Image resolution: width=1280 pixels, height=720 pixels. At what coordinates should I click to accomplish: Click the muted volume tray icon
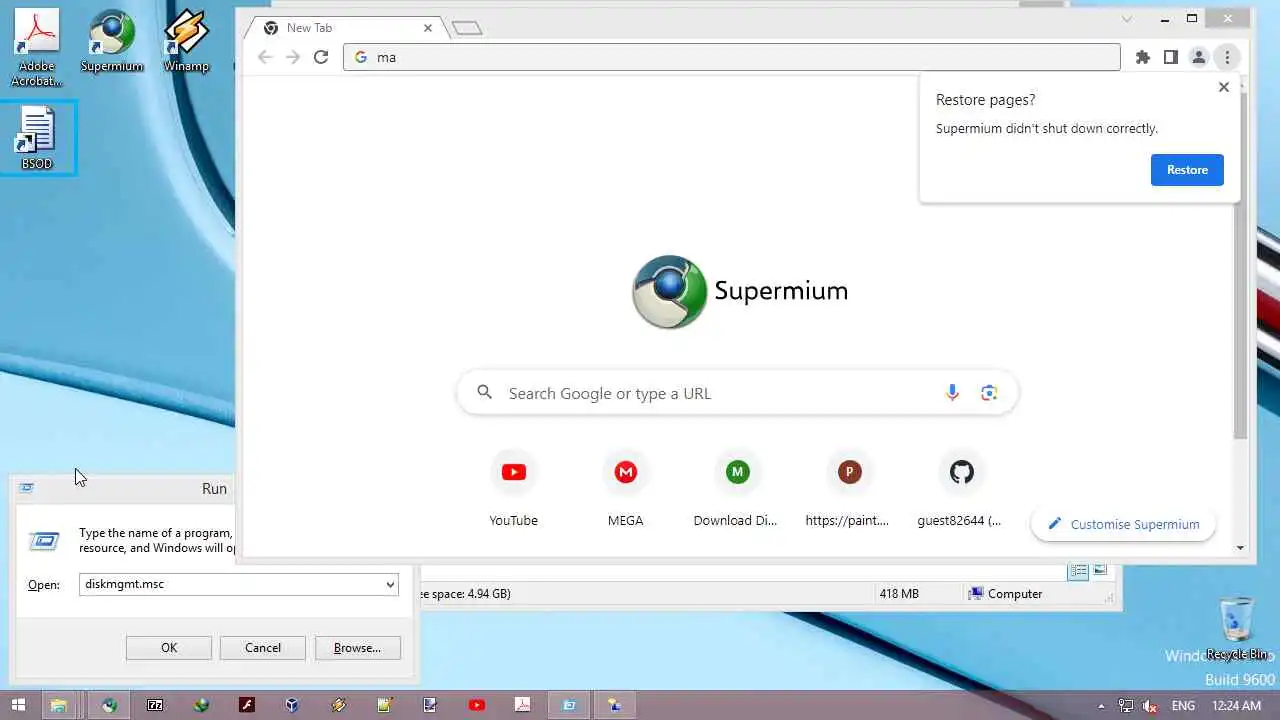(x=1151, y=706)
